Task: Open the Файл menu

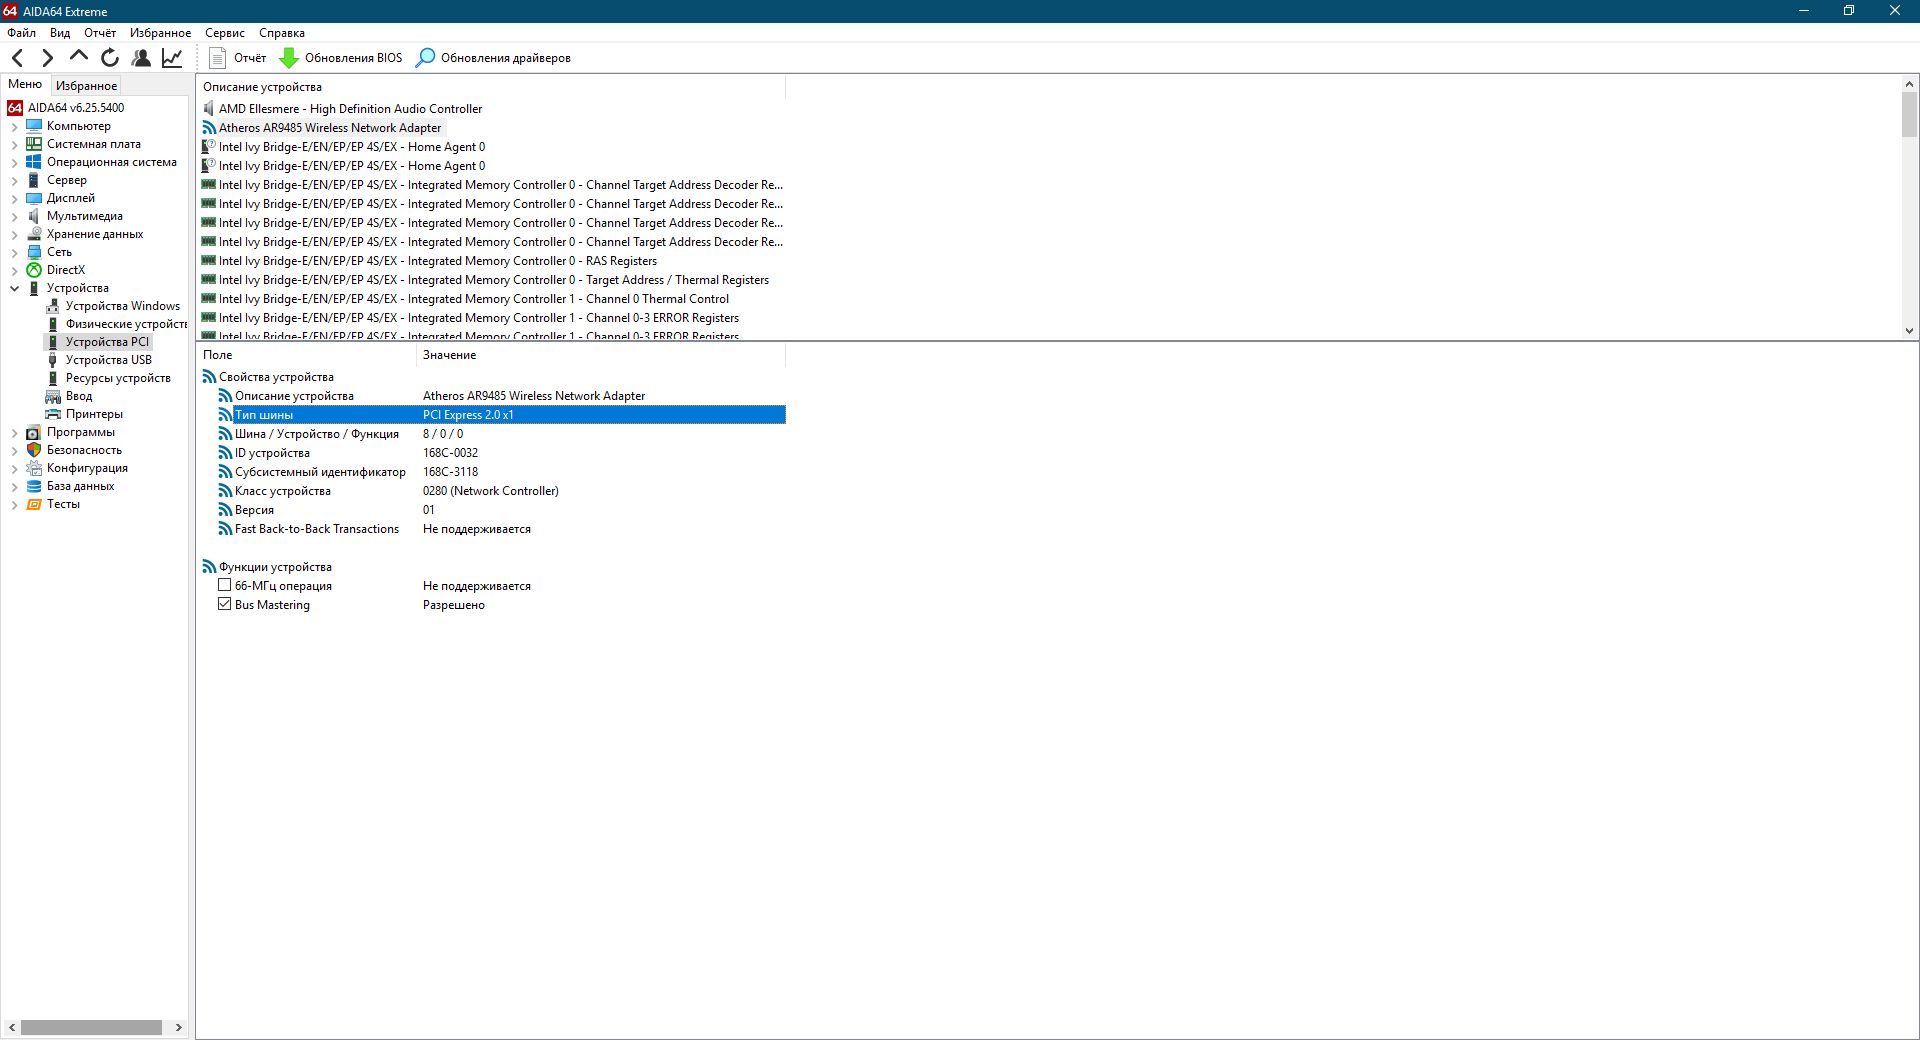Action: pos(21,33)
